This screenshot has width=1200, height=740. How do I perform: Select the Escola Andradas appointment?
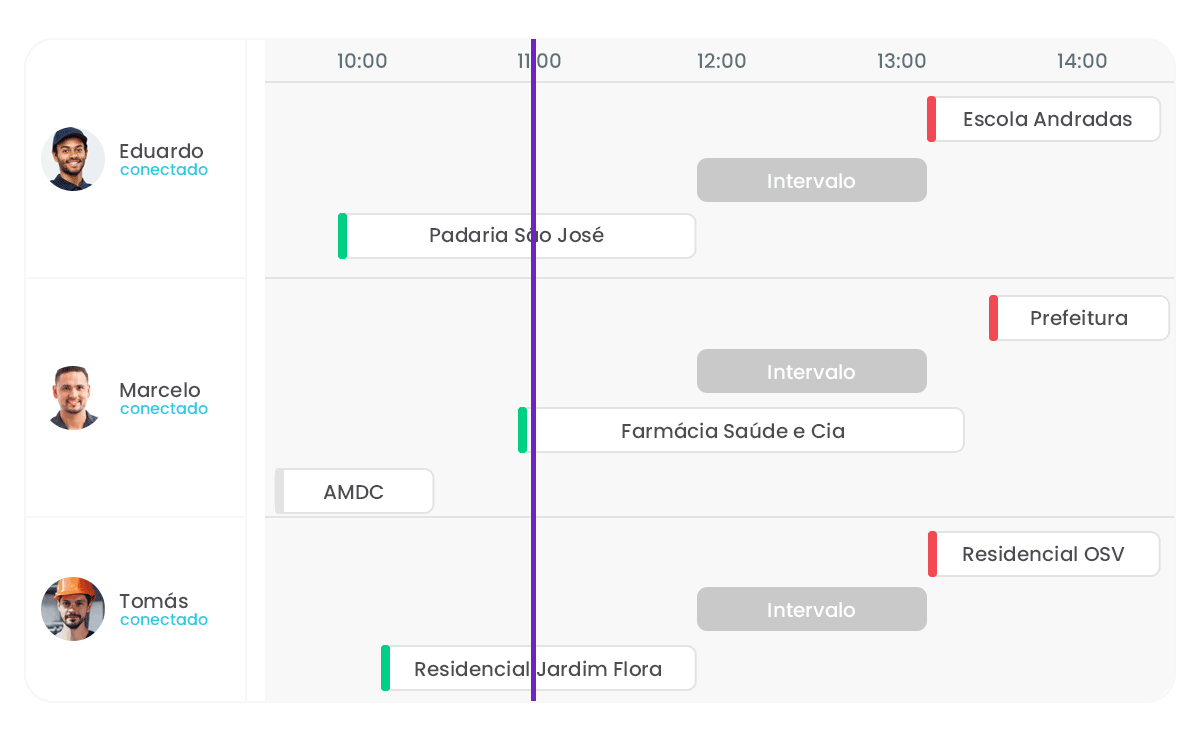click(x=1045, y=119)
